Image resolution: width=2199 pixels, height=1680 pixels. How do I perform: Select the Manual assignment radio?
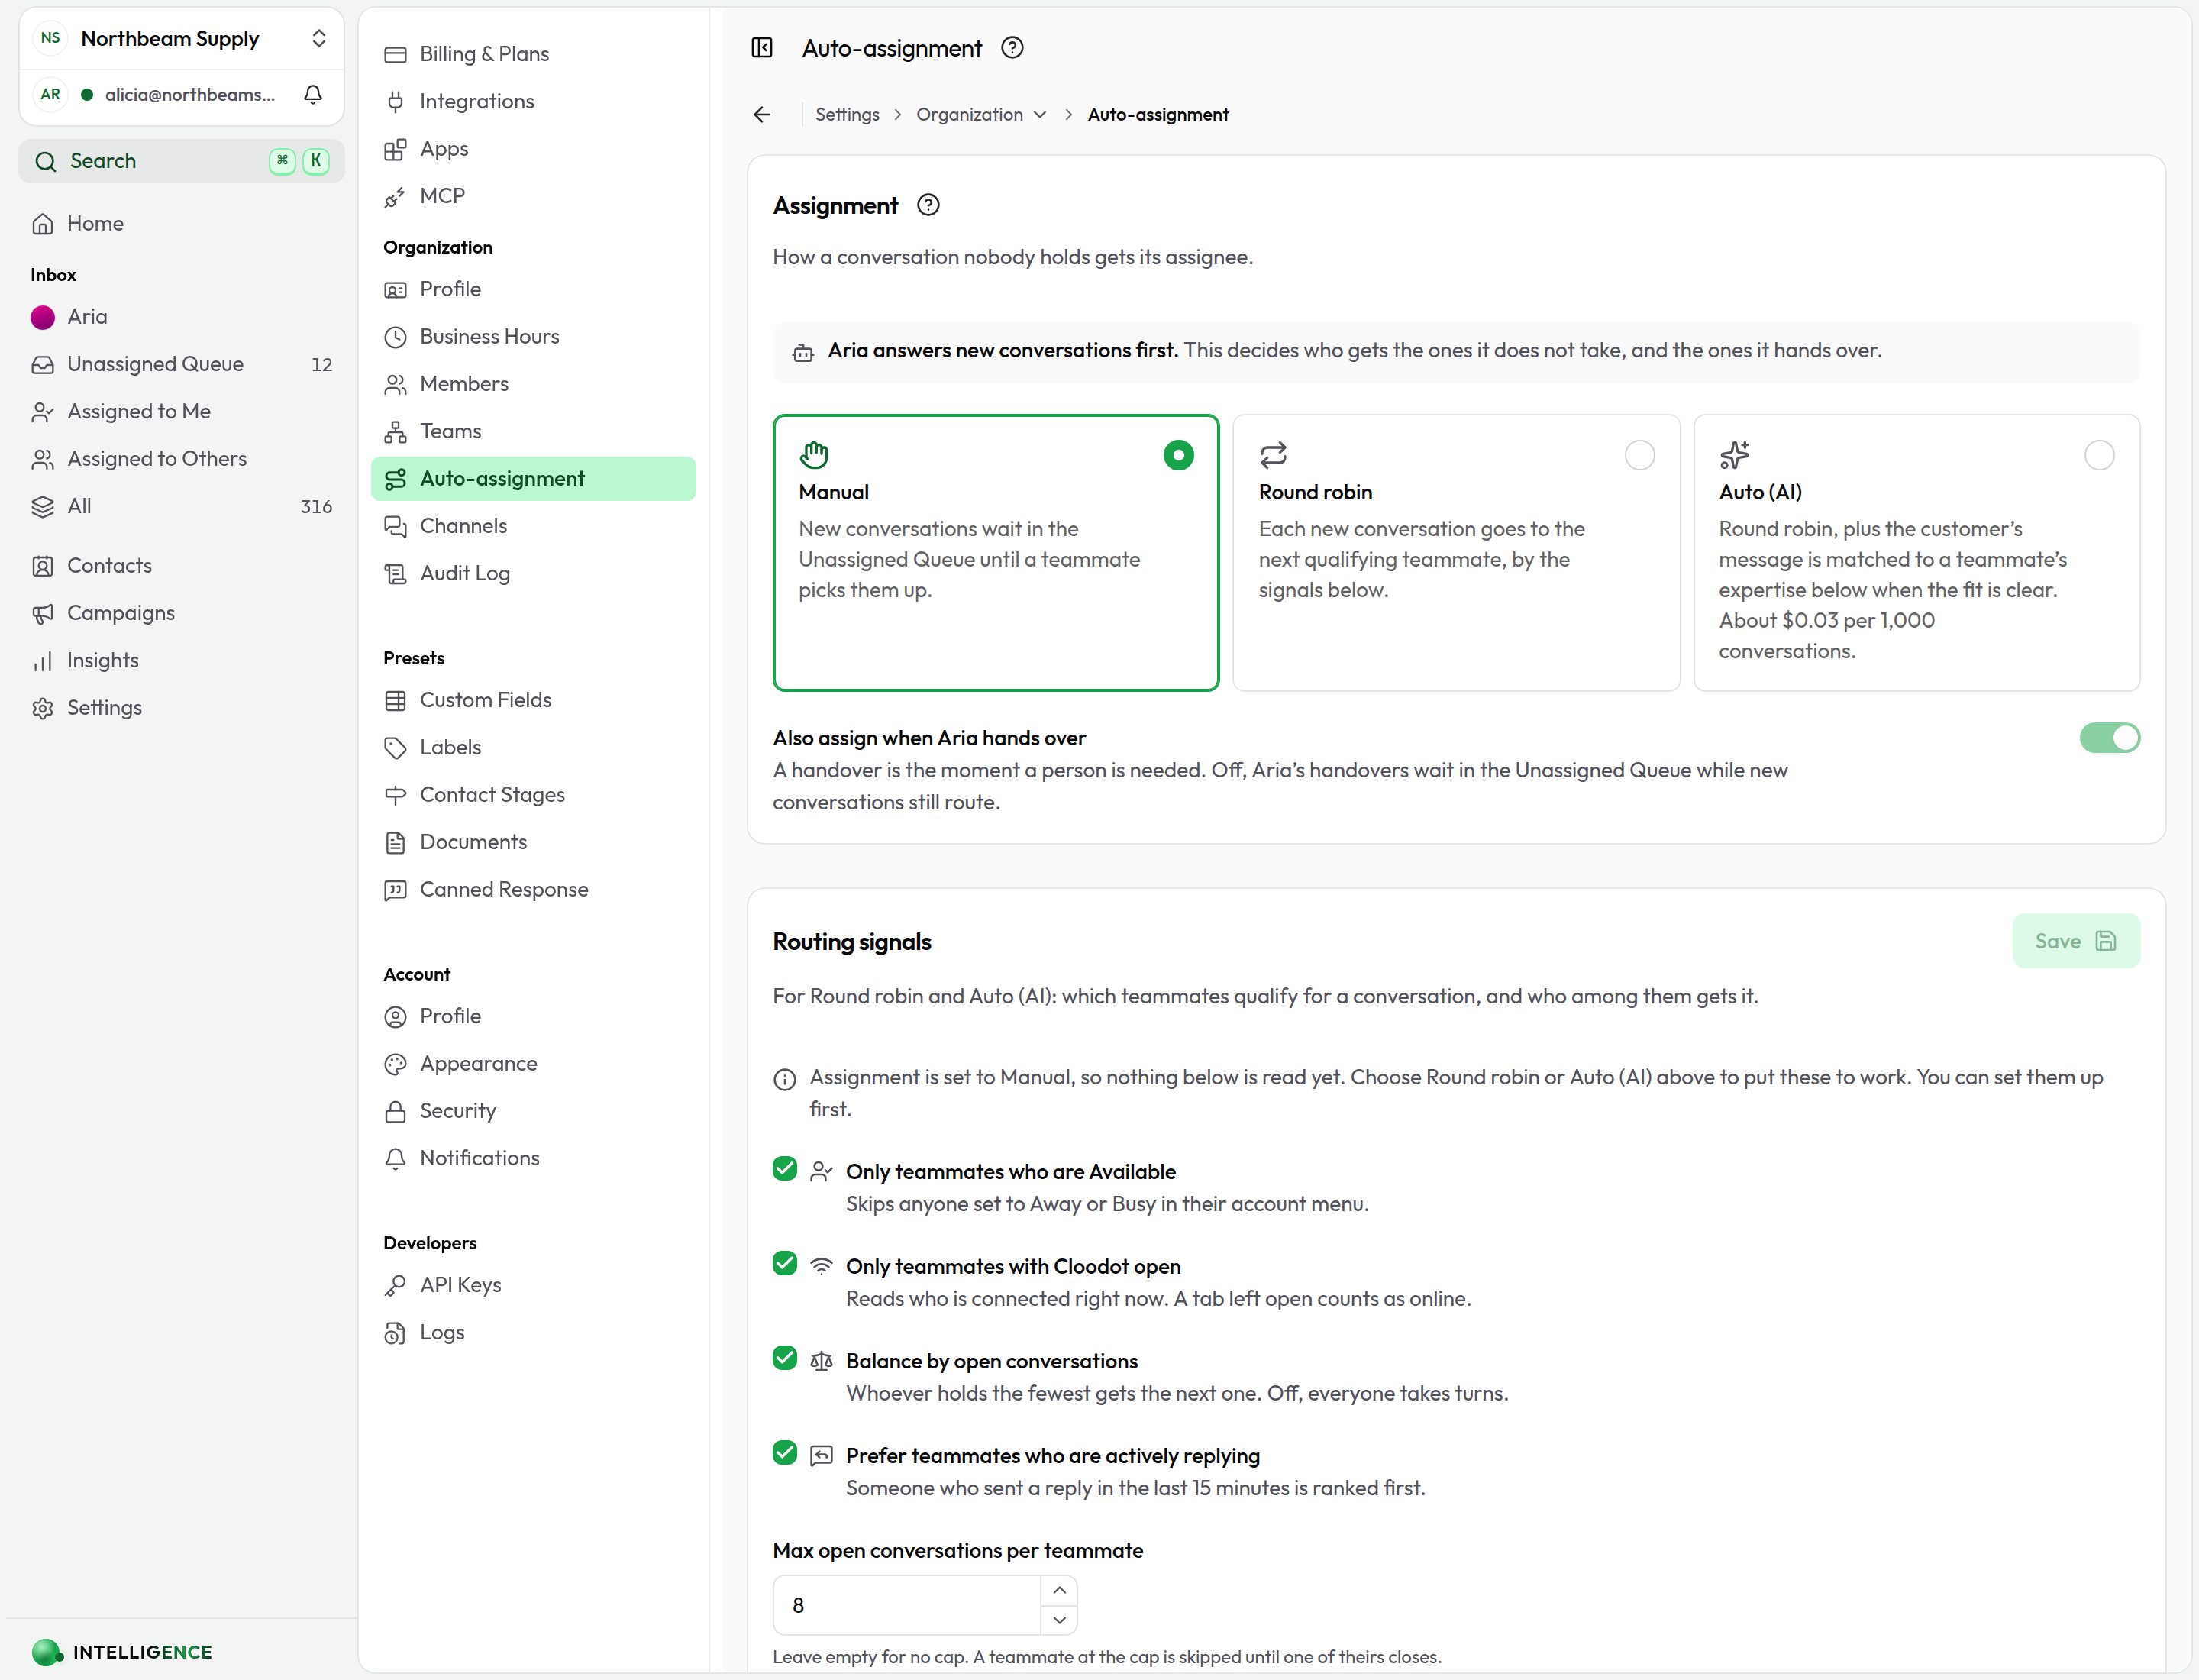pyautogui.click(x=1178, y=455)
